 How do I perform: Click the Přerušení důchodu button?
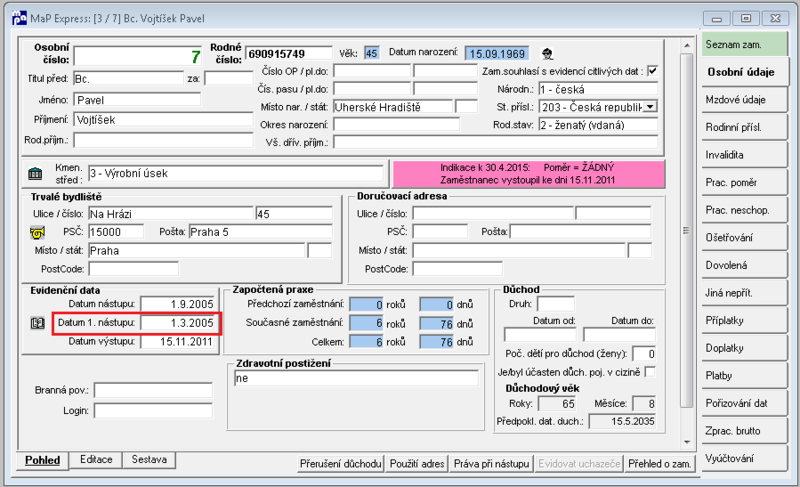coord(341,464)
